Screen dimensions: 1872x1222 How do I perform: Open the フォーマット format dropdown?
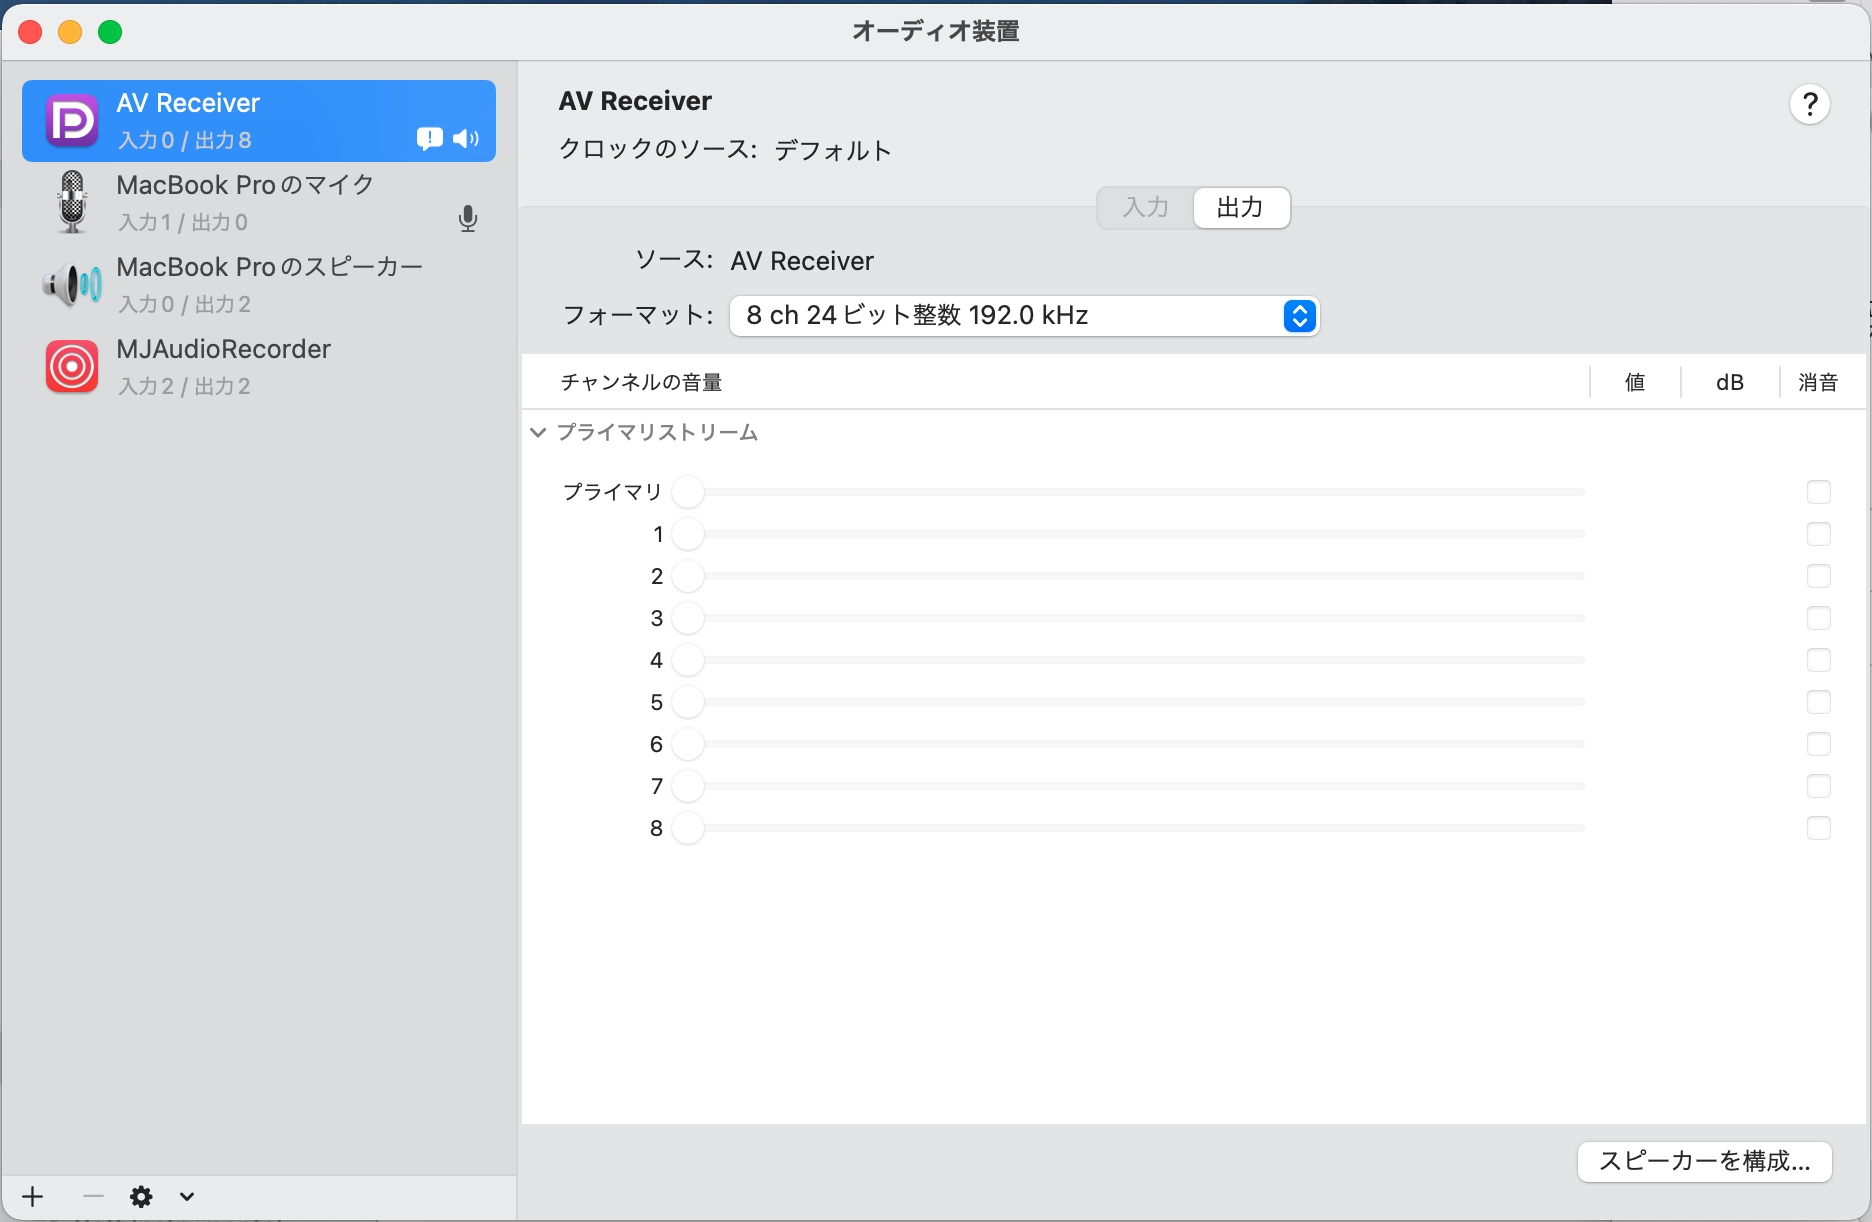[1024, 316]
